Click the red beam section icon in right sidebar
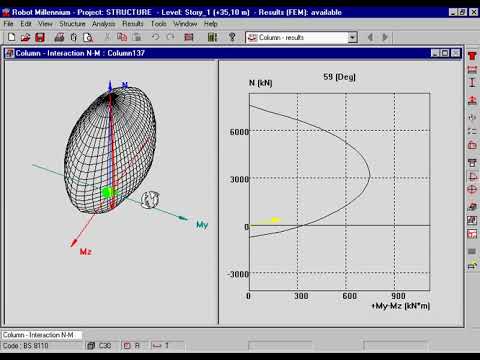The height and width of the screenshot is (360, 480). click(x=472, y=69)
